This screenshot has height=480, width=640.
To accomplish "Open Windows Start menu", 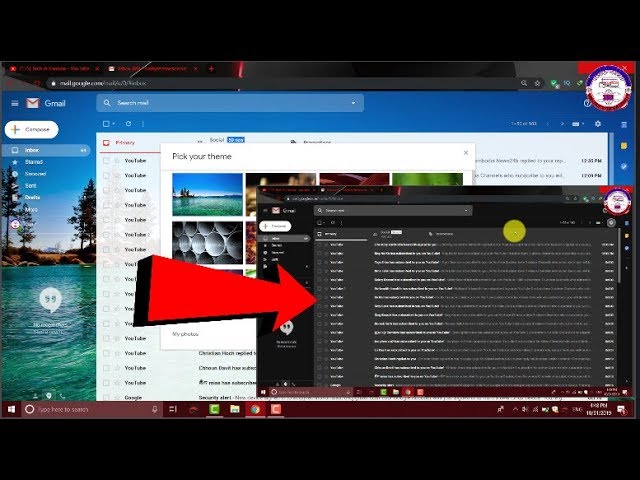I will (11, 409).
